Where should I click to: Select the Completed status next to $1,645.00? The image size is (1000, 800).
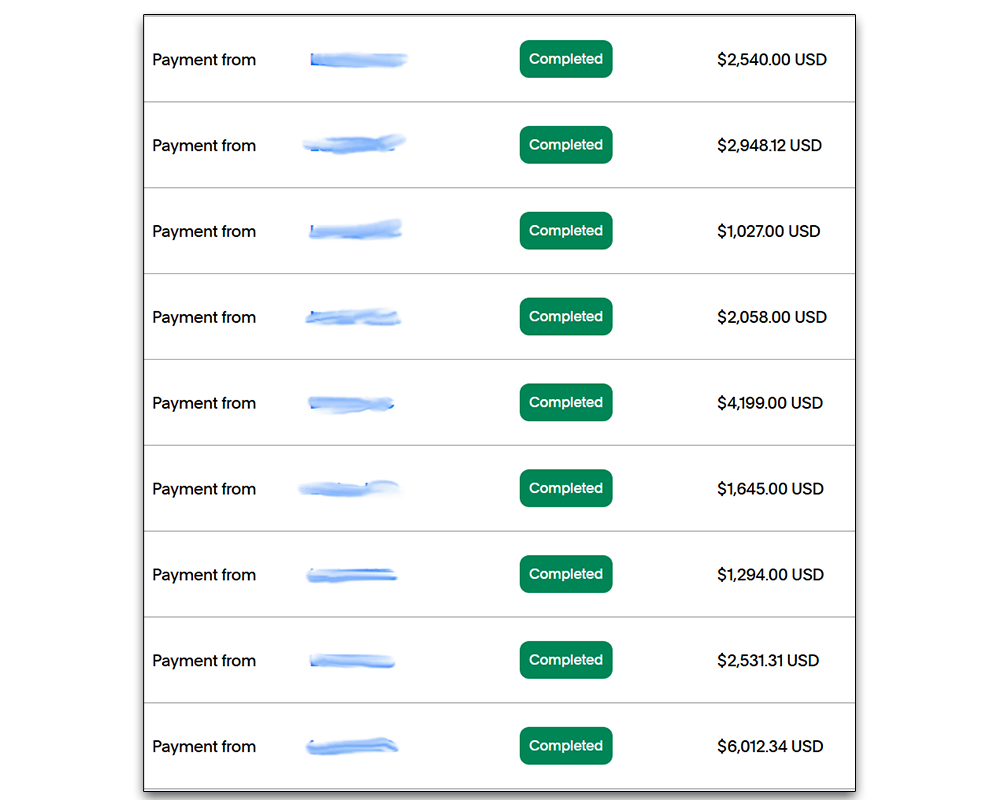[x=566, y=488]
